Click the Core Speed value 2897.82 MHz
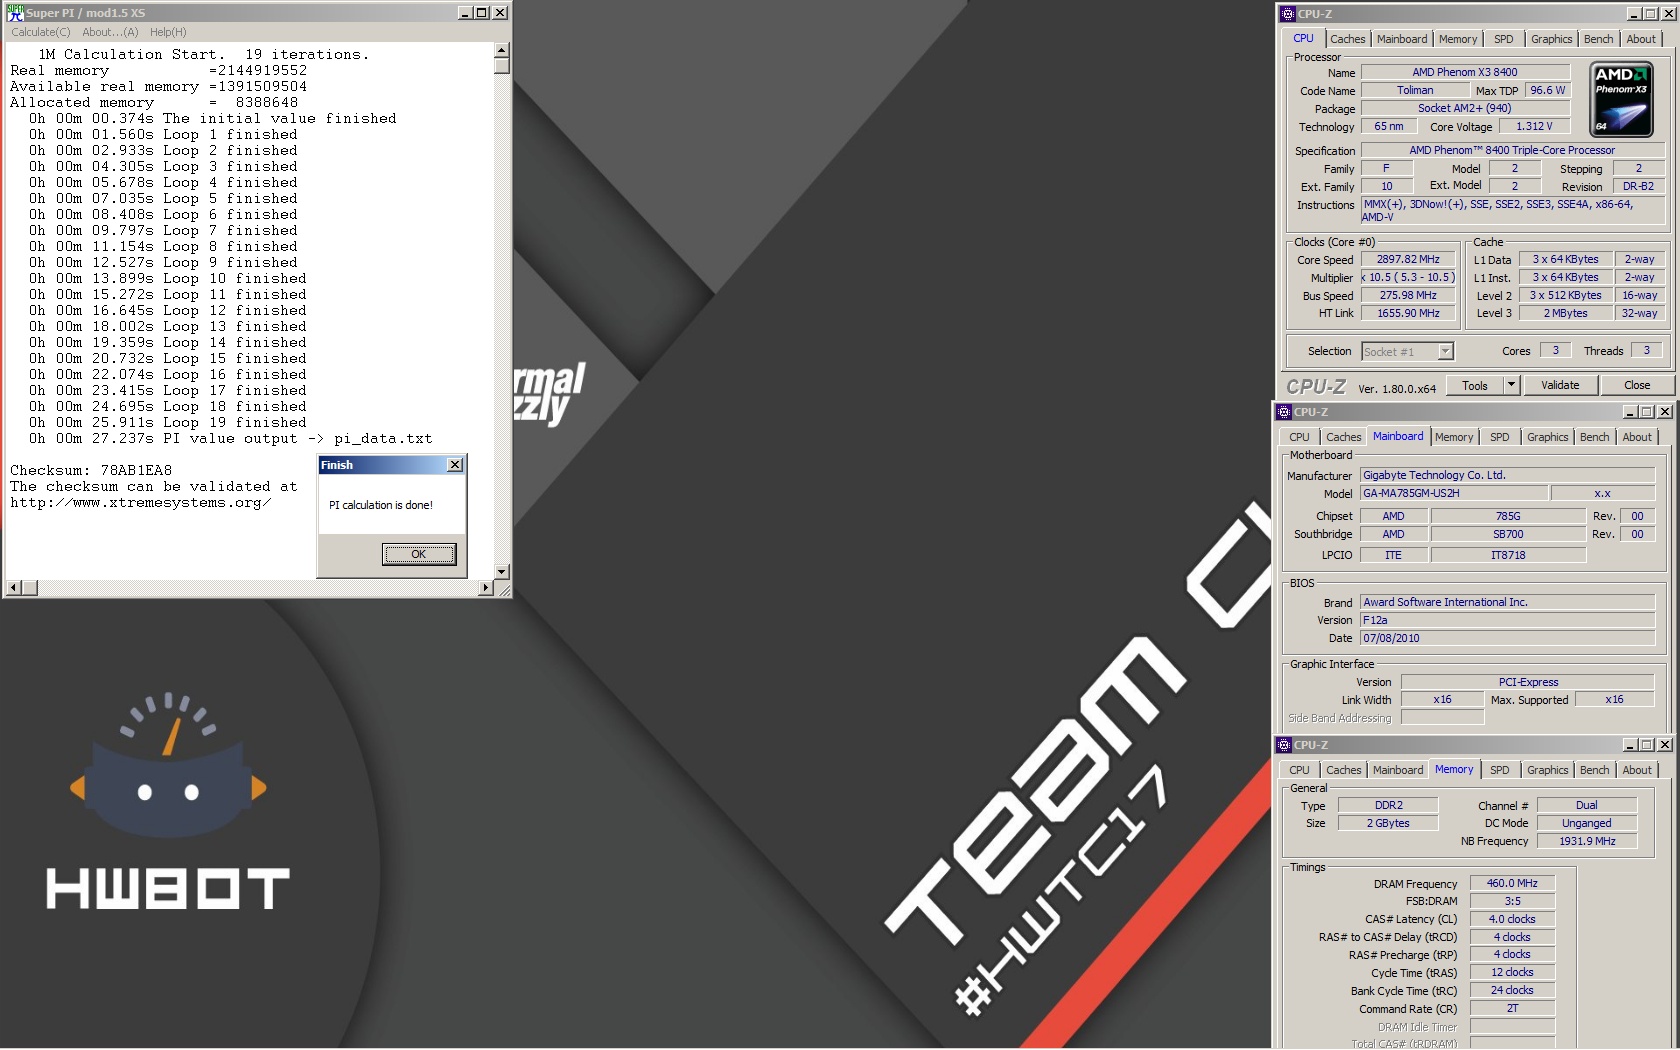Screen dimensions: 1680x1050 [1408, 259]
